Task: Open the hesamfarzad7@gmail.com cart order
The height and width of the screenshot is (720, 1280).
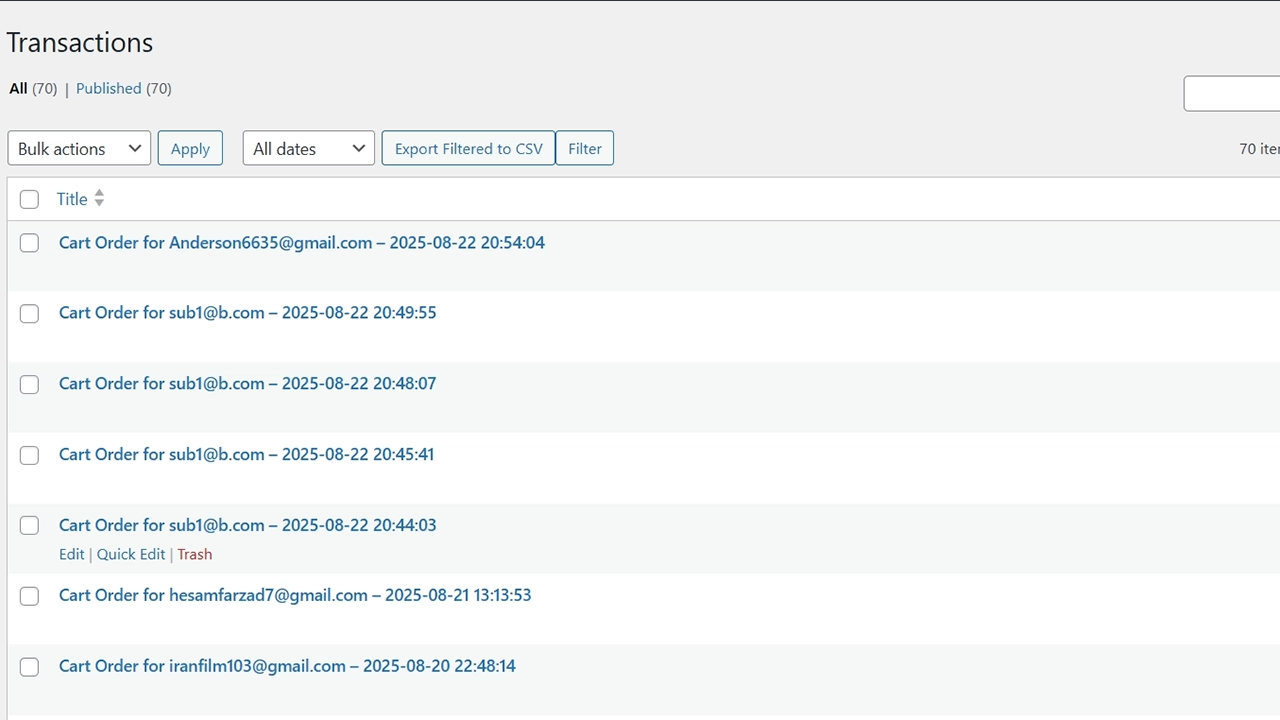Action: pos(294,595)
